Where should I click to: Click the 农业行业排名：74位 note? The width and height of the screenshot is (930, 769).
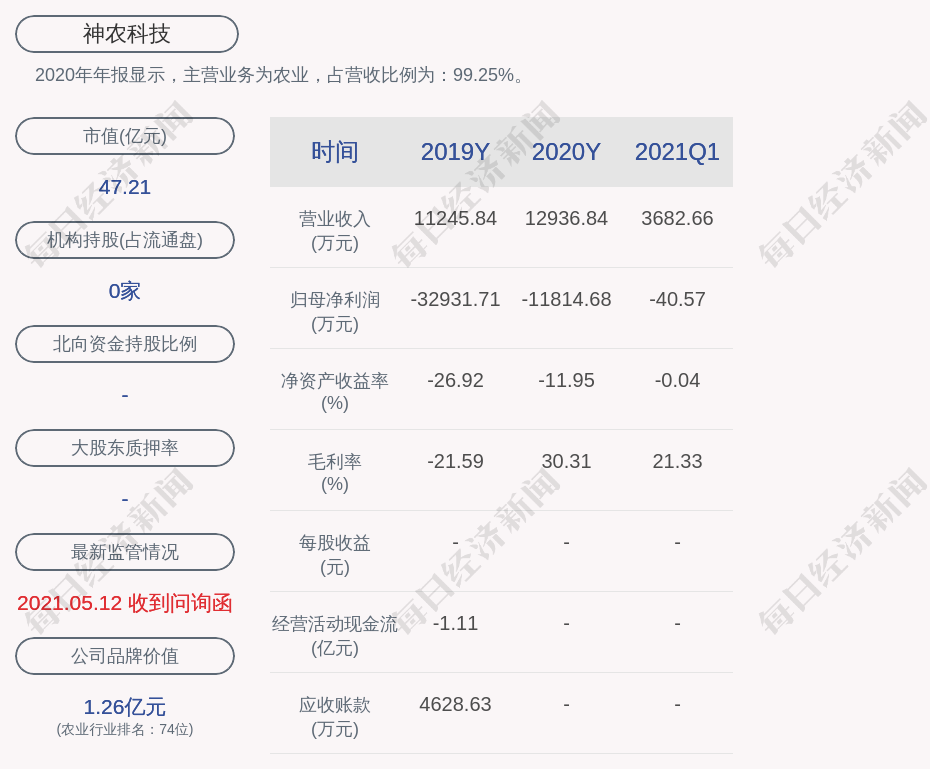(125, 729)
